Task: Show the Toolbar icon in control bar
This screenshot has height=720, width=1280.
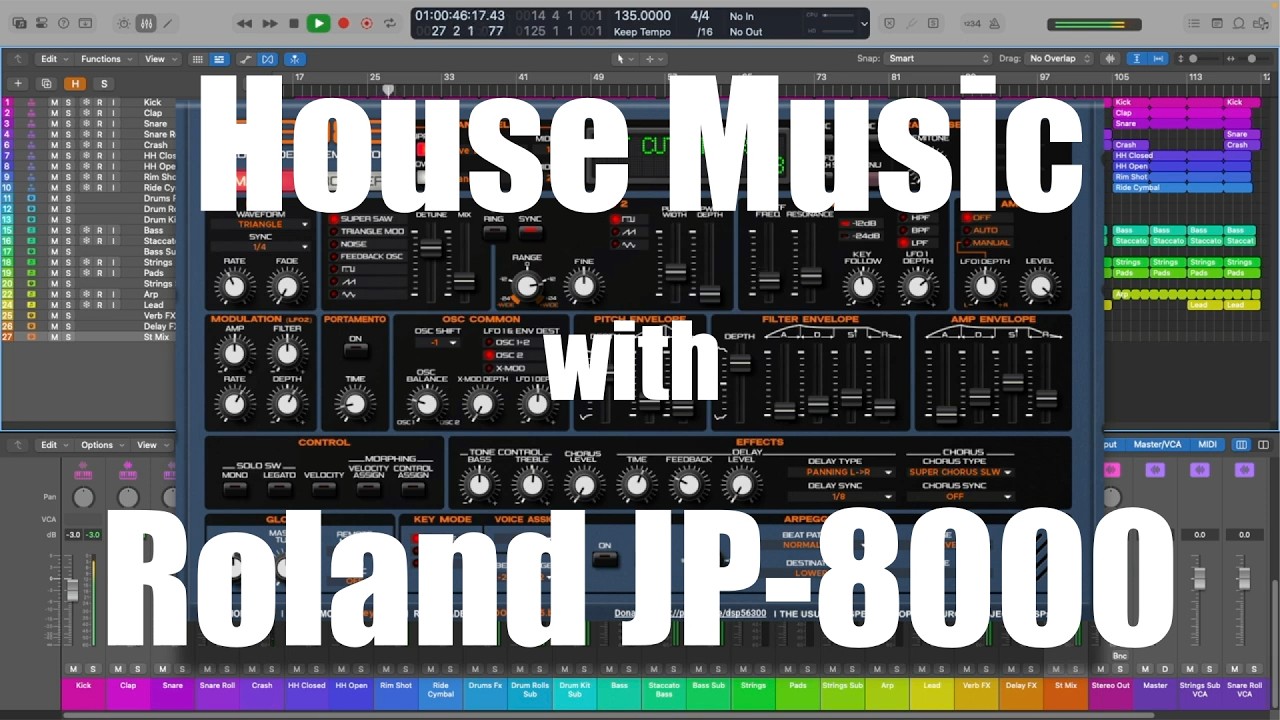Action: tap(87, 23)
